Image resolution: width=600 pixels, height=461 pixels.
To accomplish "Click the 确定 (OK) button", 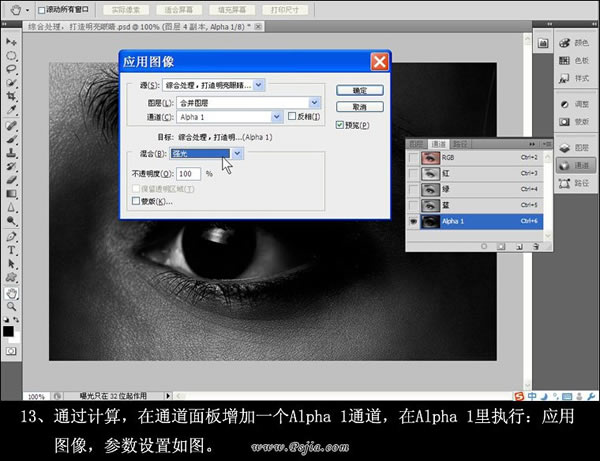I will 360,91.
